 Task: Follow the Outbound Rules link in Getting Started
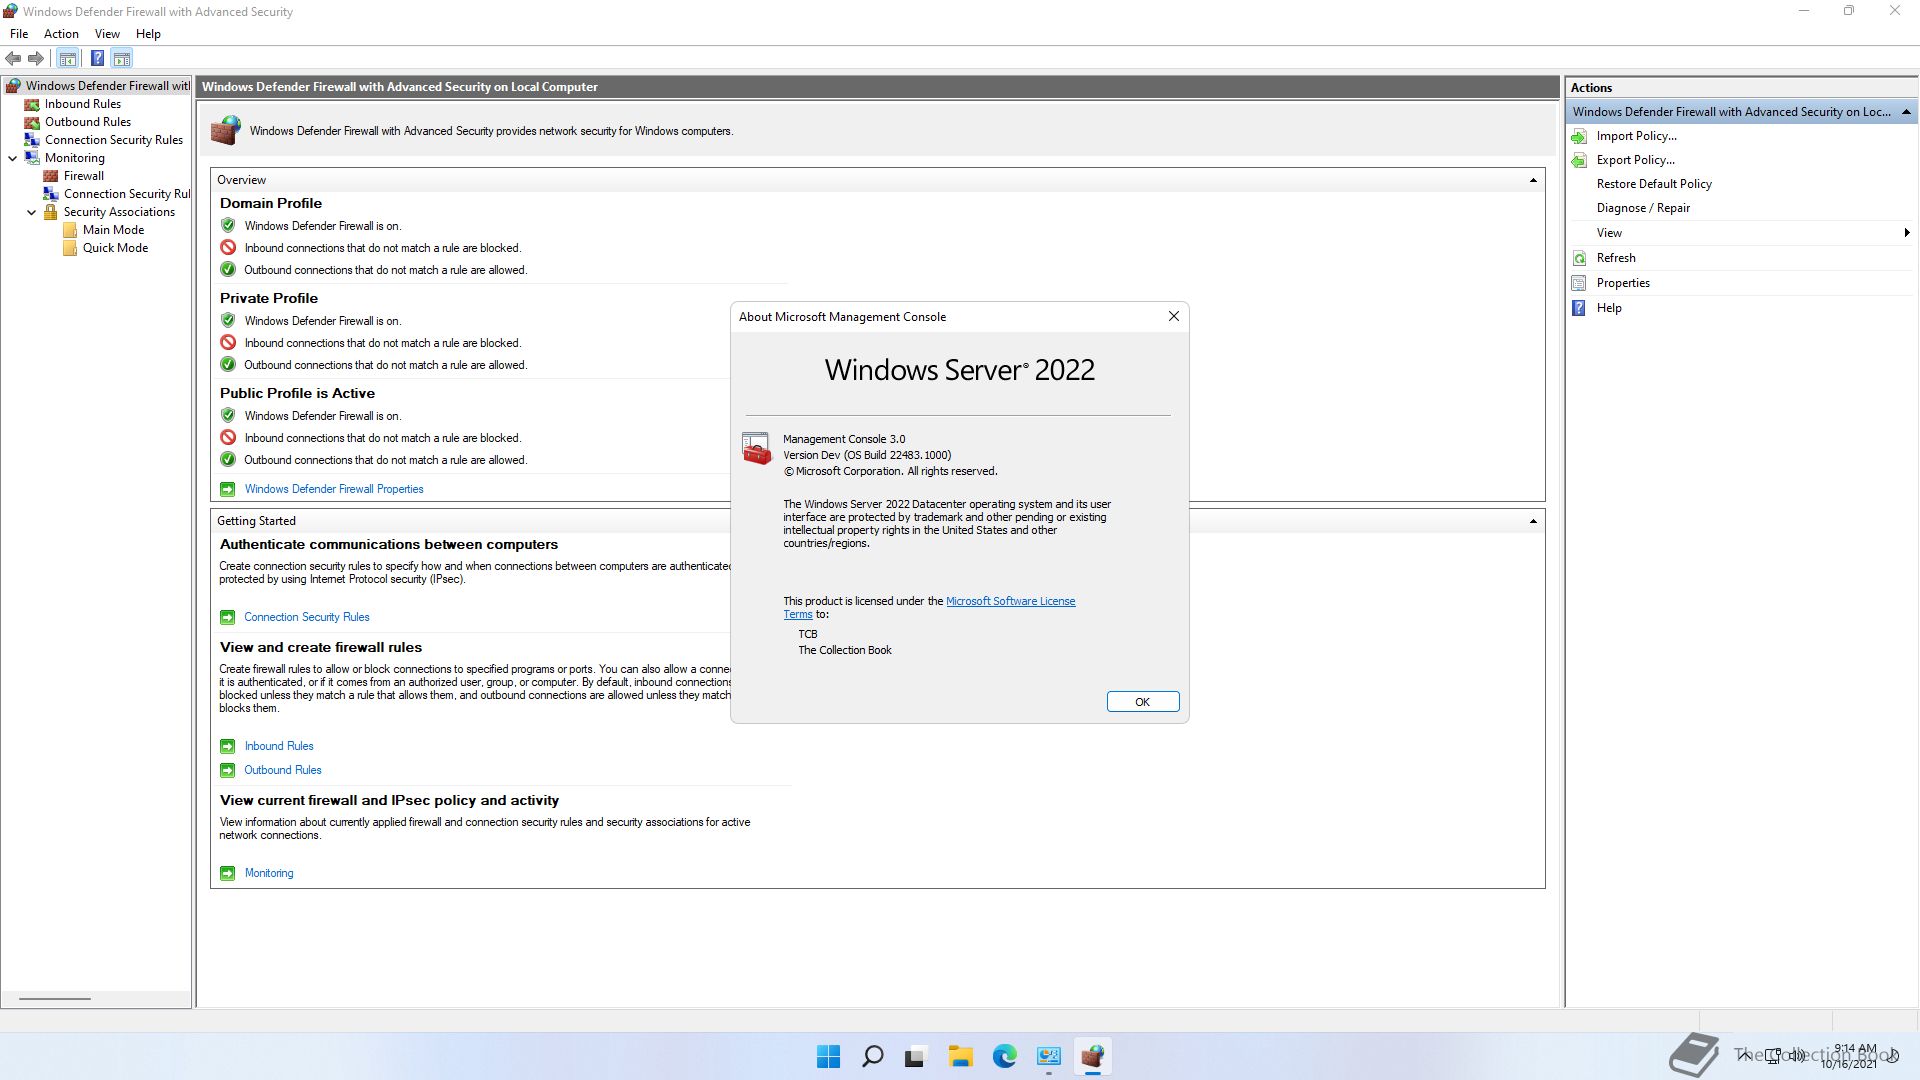point(283,770)
